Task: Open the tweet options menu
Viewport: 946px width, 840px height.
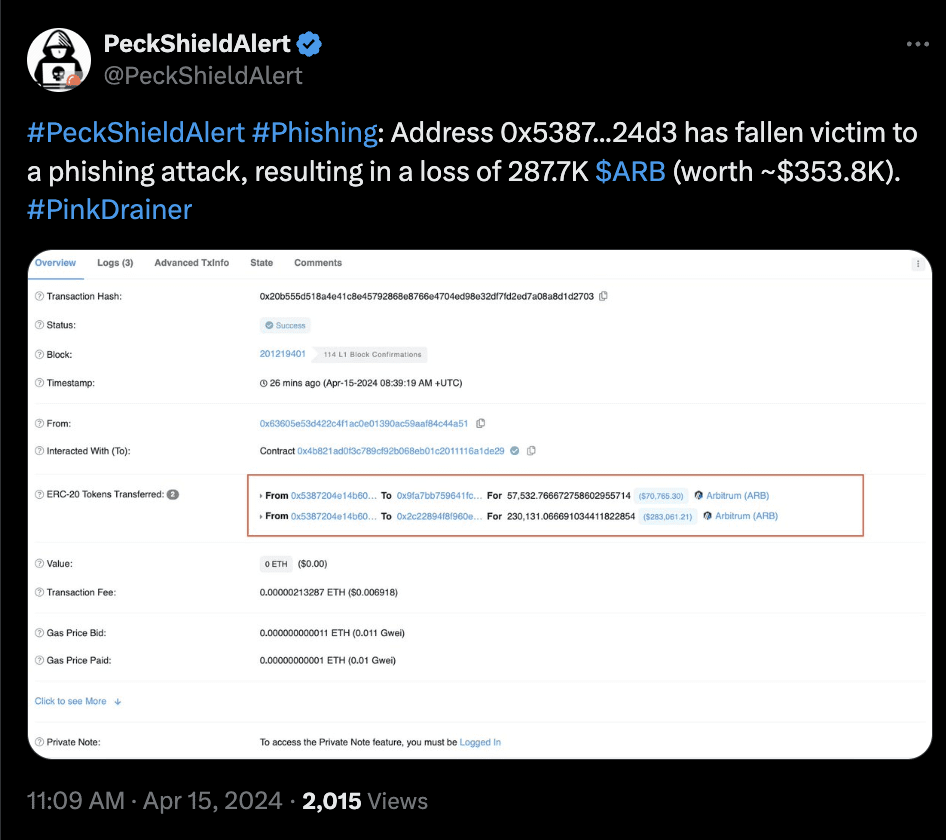Action: pyautogui.click(x=916, y=44)
